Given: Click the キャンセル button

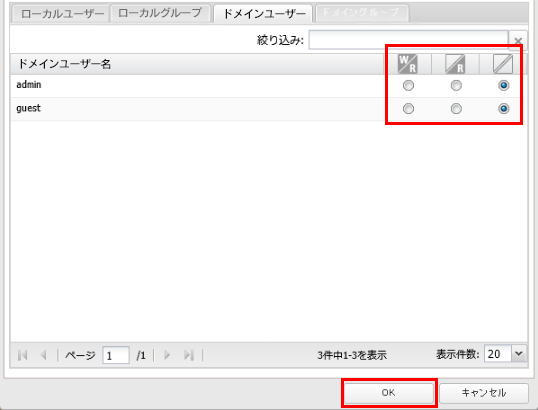Looking at the screenshot, I should pos(483,393).
